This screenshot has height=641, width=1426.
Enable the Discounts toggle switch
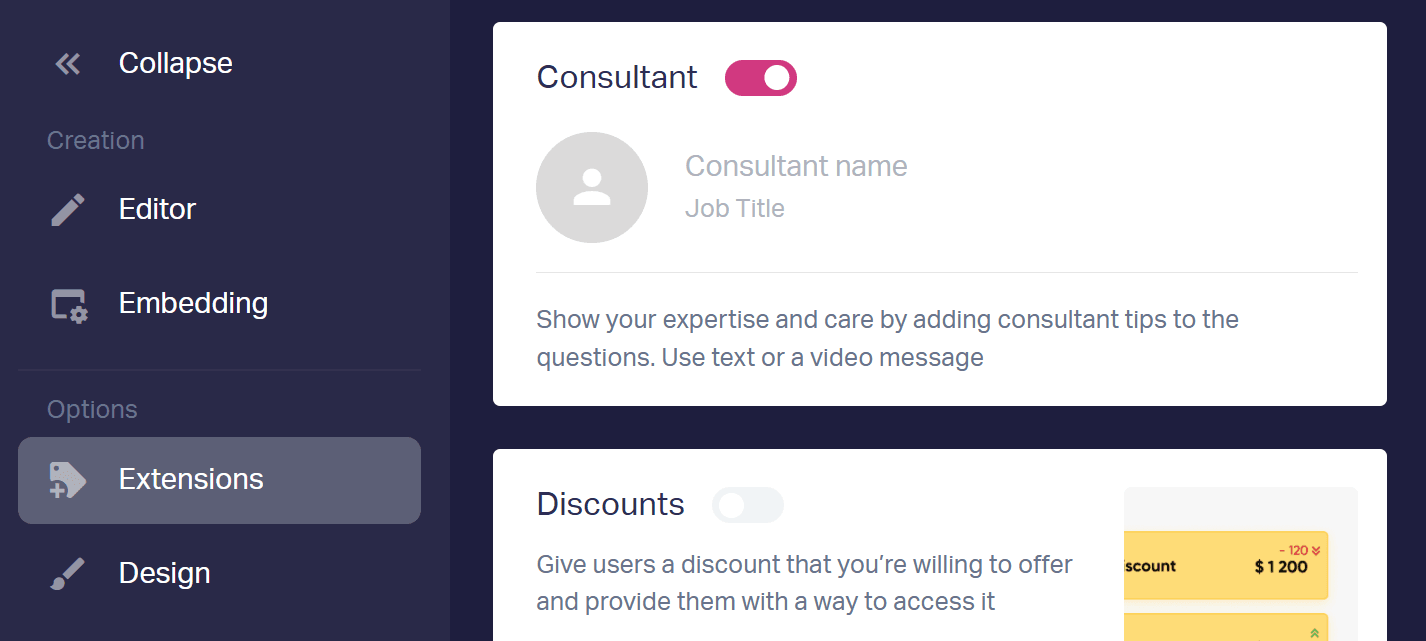click(748, 505)
